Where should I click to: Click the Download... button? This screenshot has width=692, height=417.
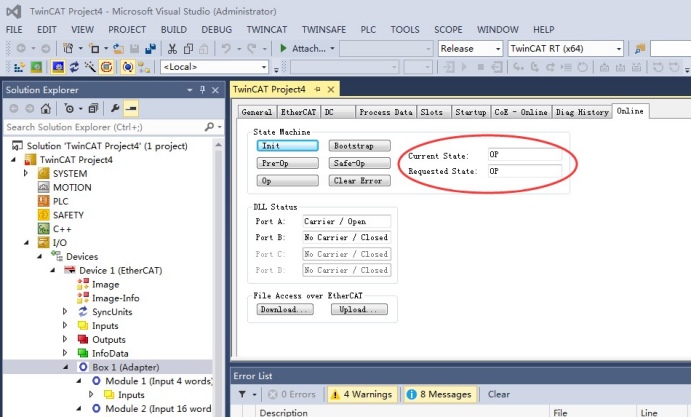coord(285,309)
